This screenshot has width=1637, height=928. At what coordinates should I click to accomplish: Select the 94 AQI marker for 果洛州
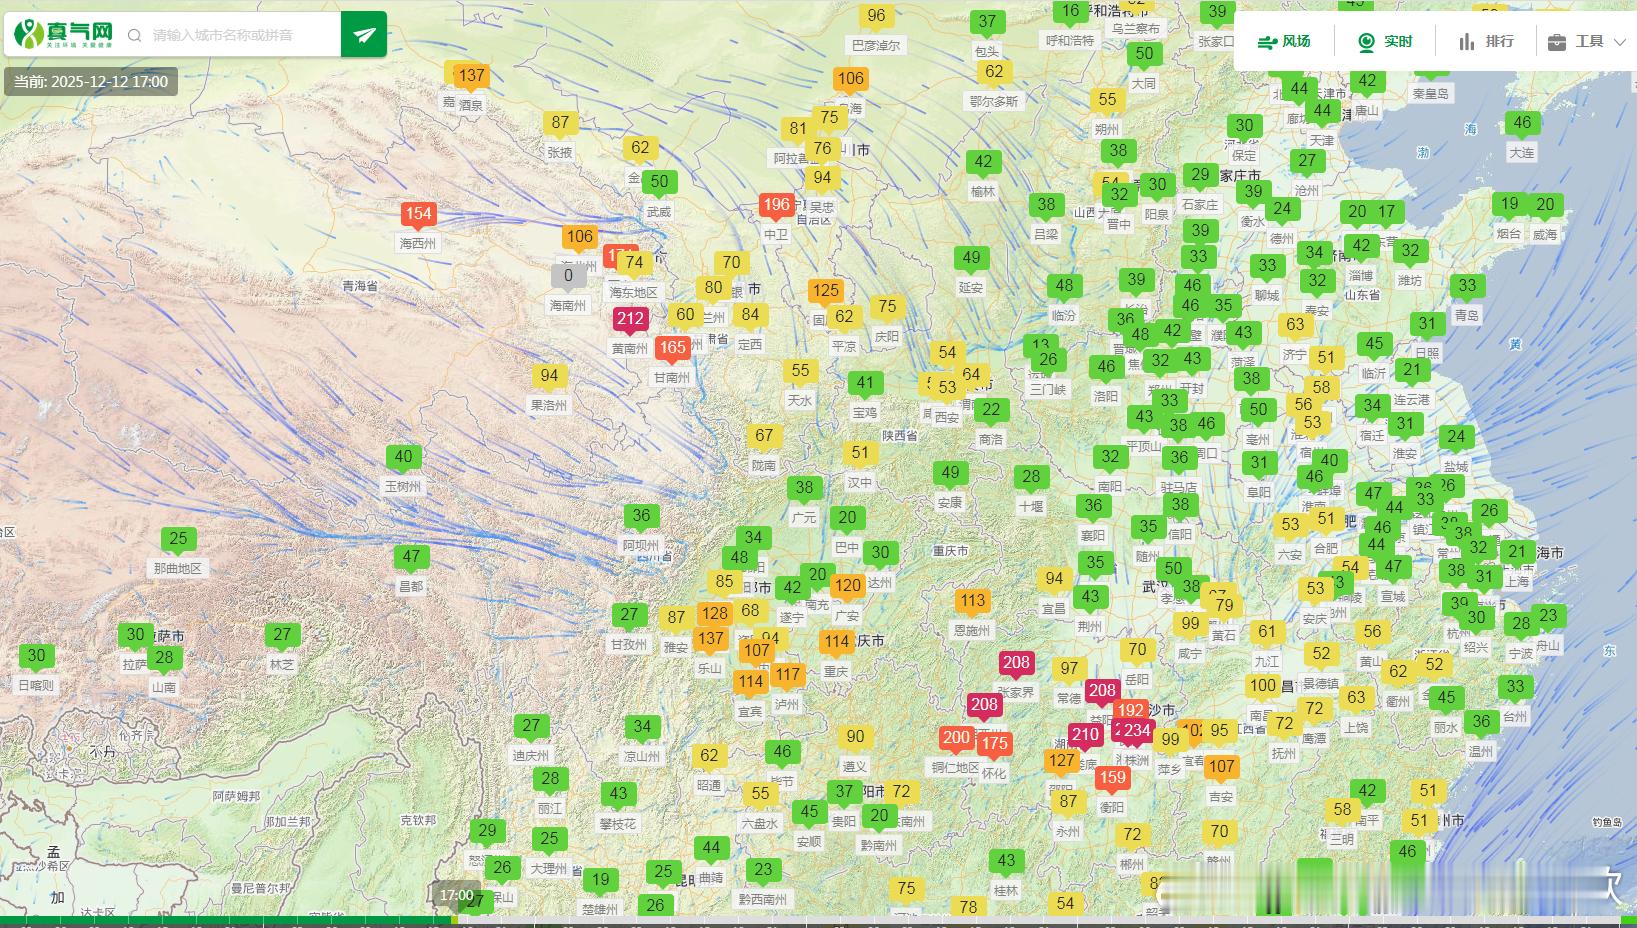549,377
